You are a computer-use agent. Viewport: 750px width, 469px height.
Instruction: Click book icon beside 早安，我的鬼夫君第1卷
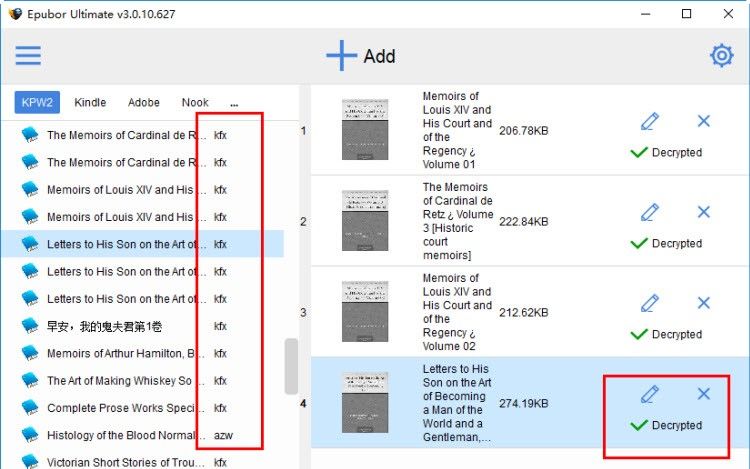(30, 326)
